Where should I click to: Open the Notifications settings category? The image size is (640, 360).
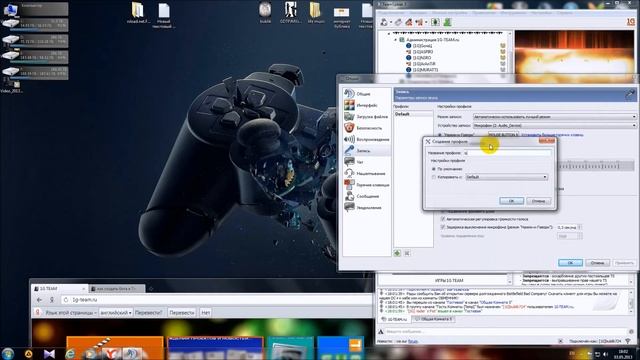tap(366, 208)
